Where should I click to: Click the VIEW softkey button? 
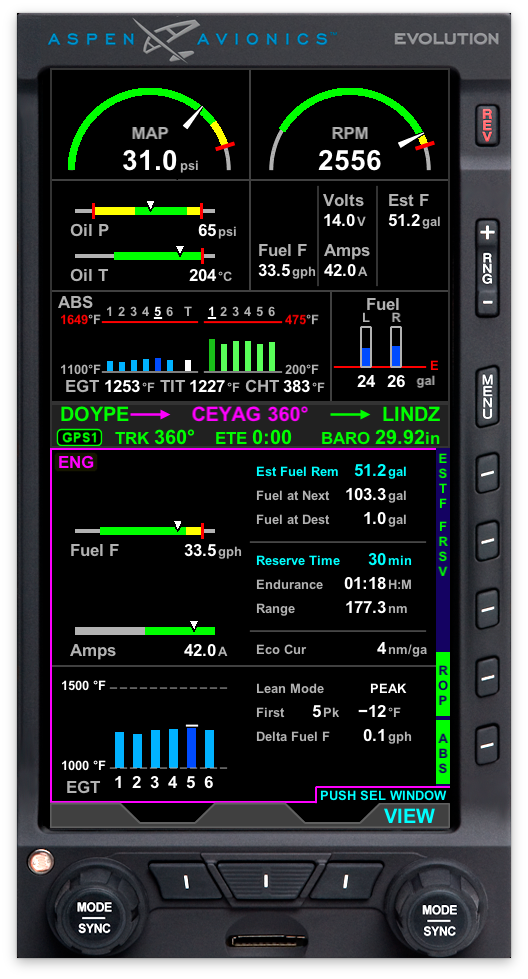click(409, 815)
